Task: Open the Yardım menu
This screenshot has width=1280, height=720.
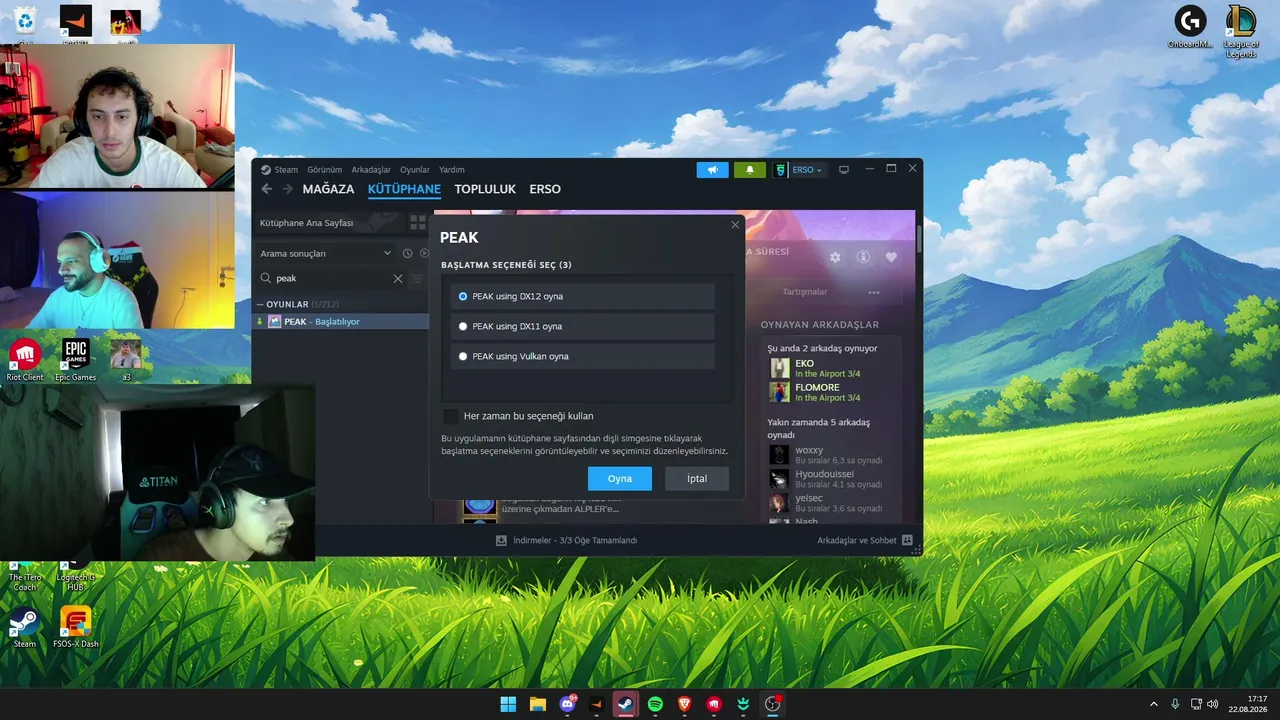Action: tap(452, 170)
